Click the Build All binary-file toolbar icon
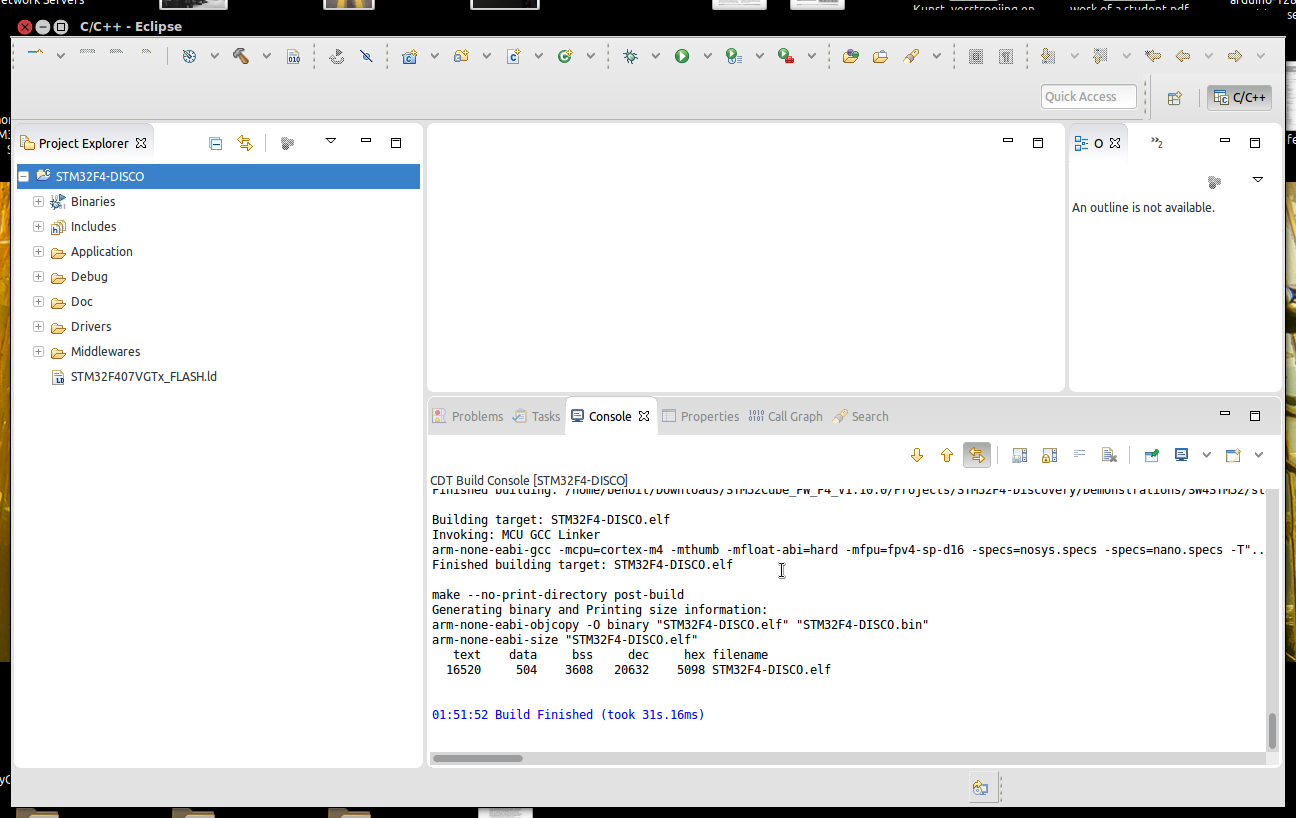The height and width of the screenshot is (818, 1296). tap(293, 56)
